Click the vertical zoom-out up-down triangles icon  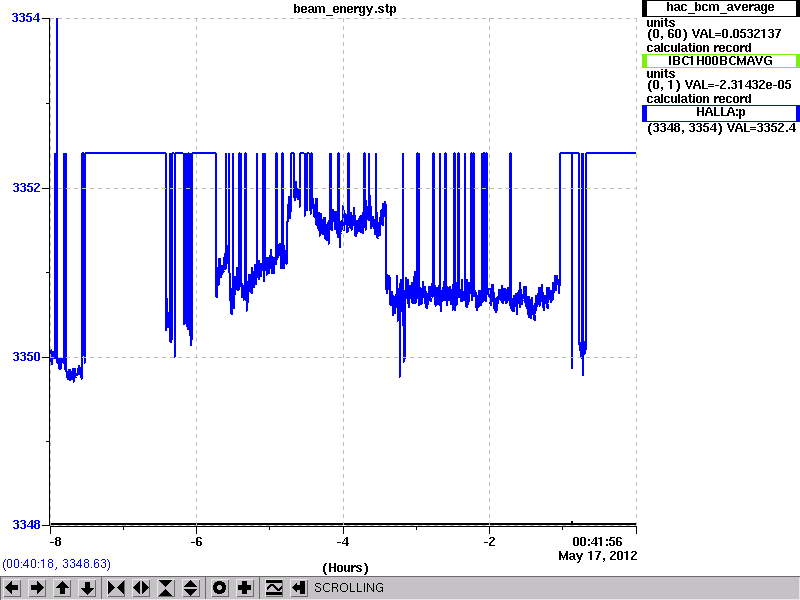click(191, 588)
